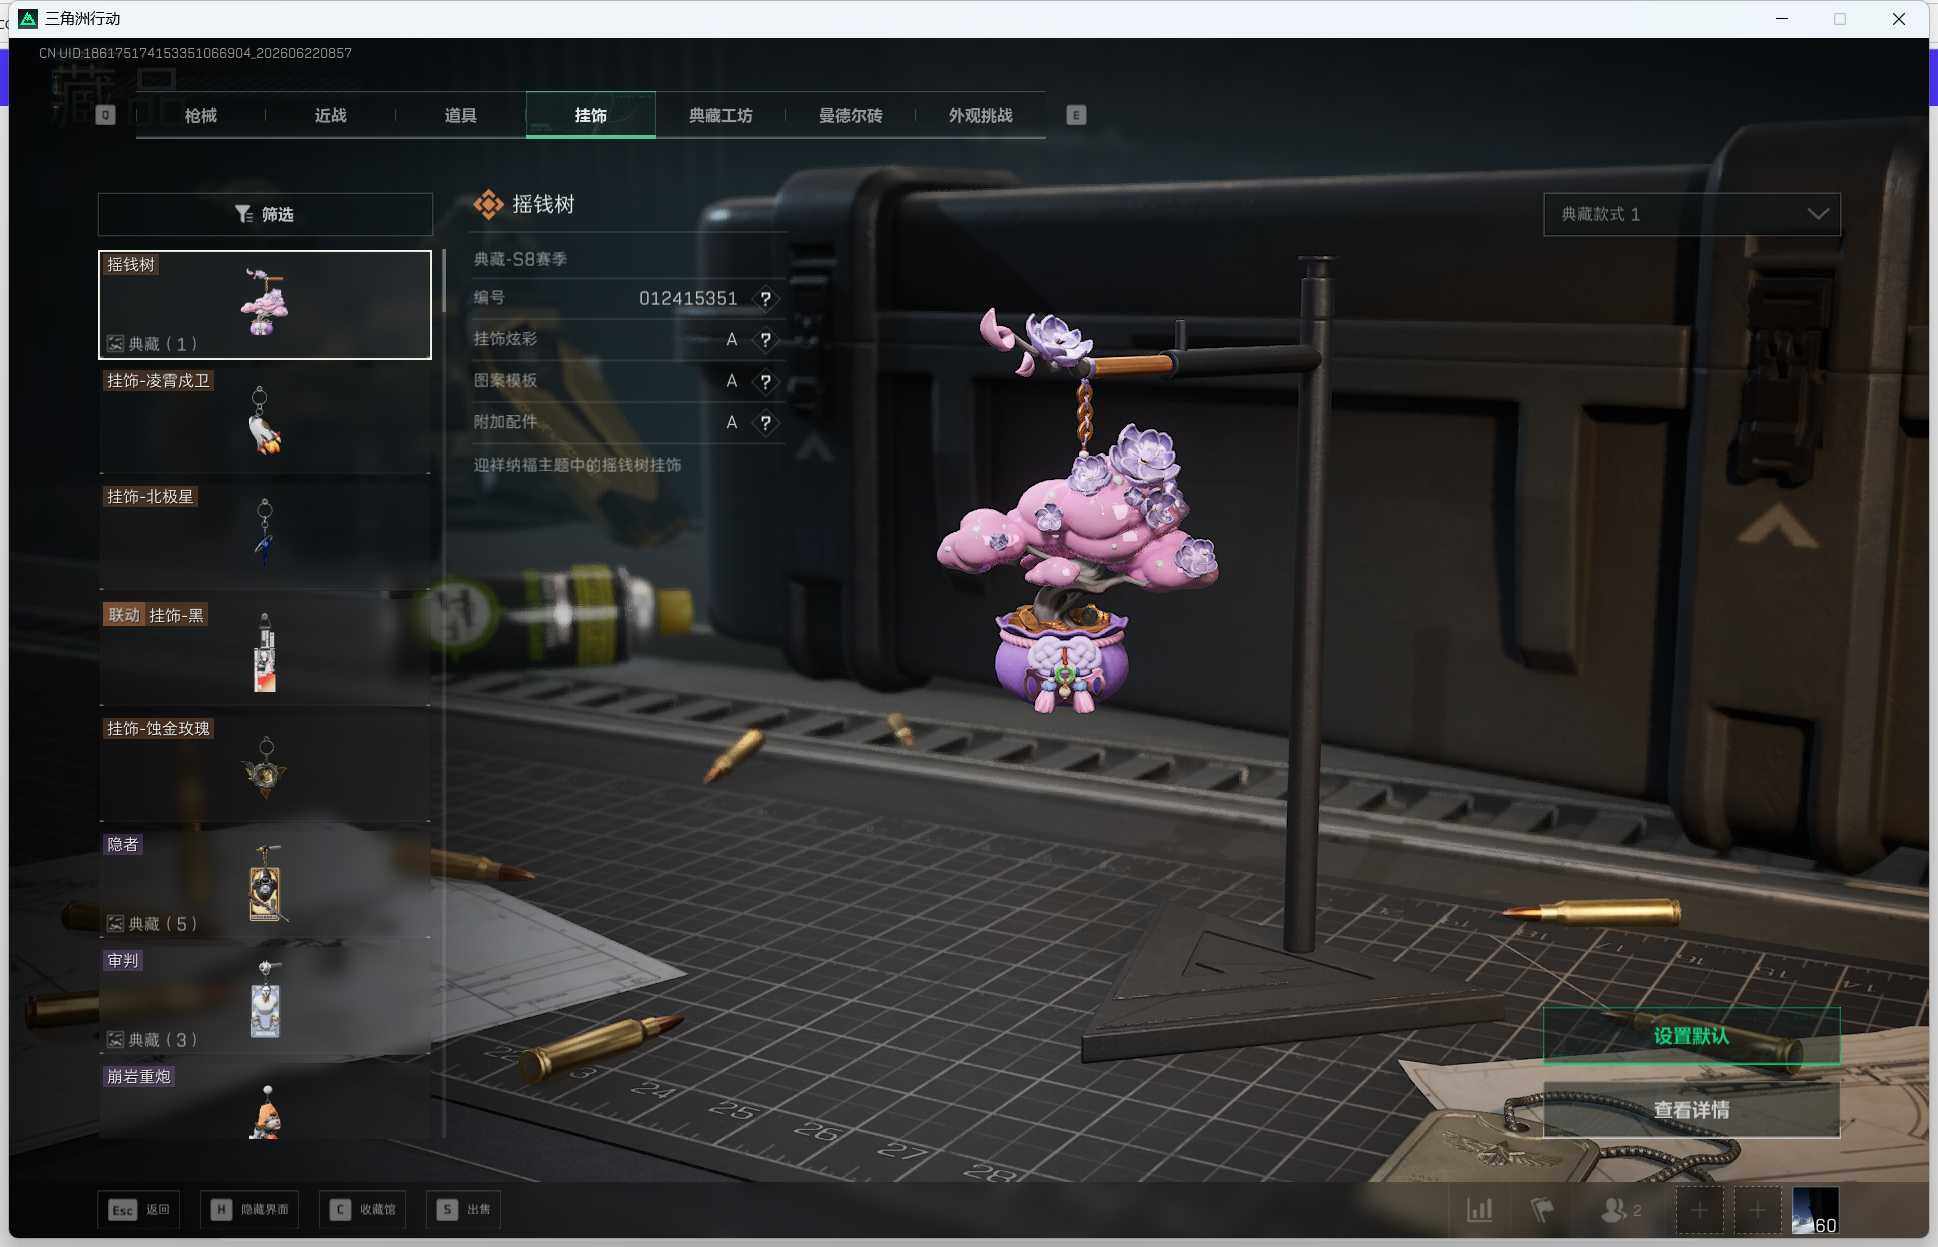Open the player avatar level 60
Viewport: 1938px width, 1247px height.
[1815, 1211]
